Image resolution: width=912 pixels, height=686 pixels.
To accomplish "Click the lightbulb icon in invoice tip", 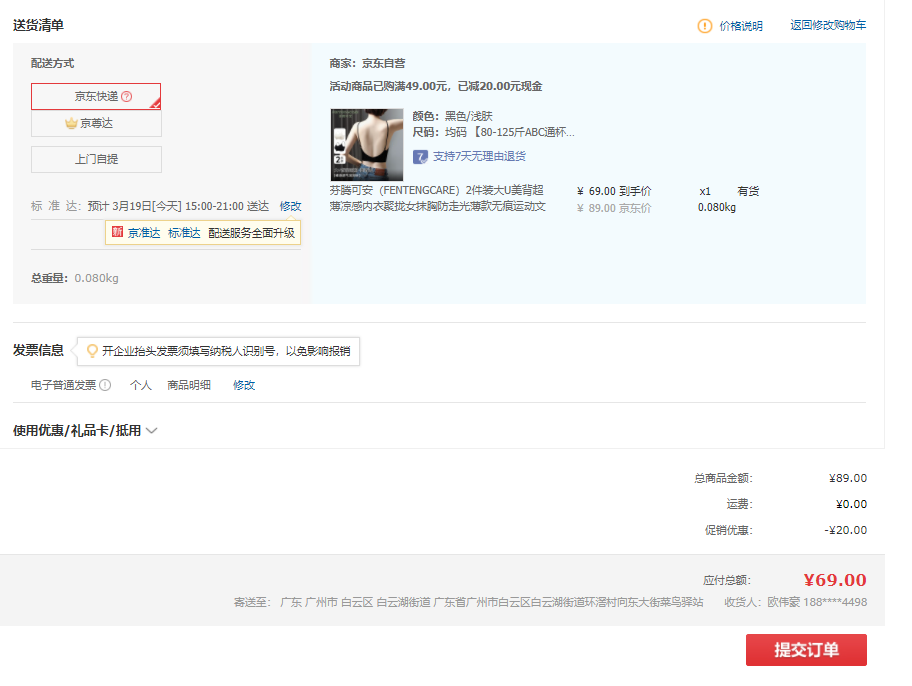I will [92, 351].
